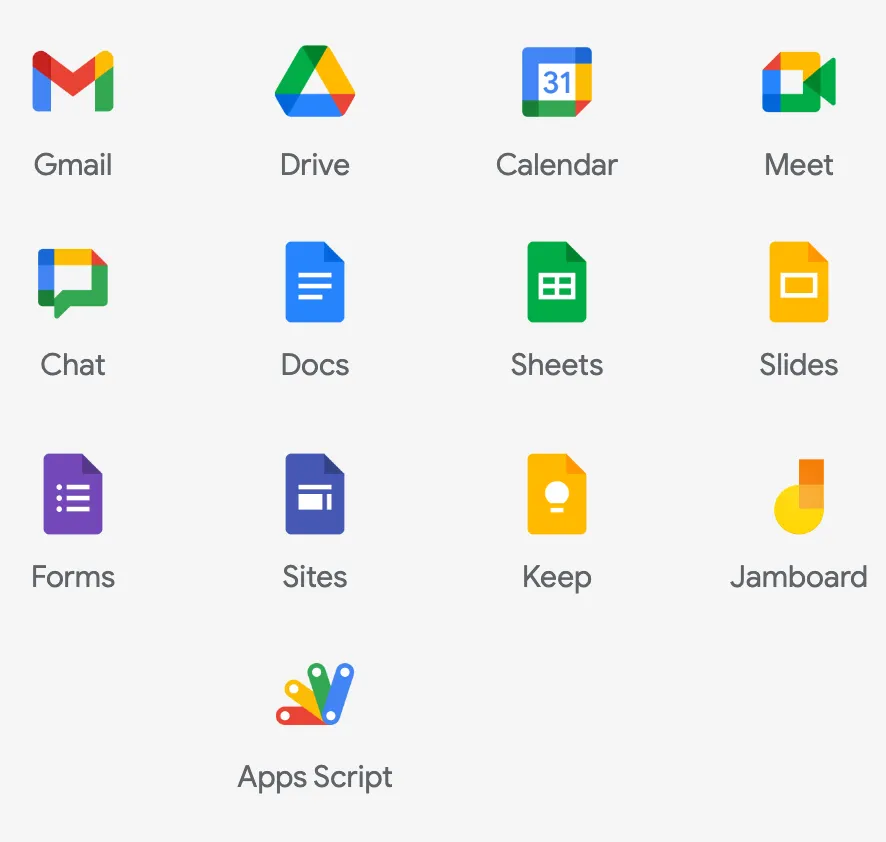Select the "Apps Script" text label

[315, 778]
